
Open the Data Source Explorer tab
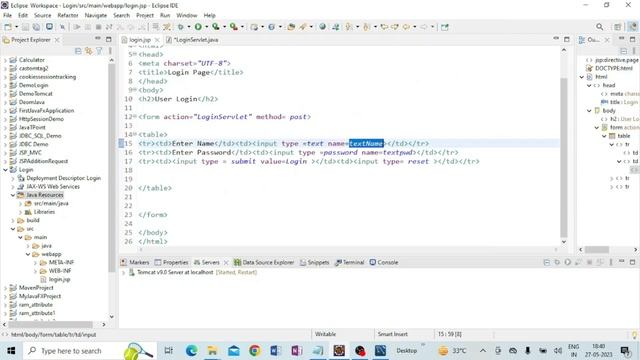click(264, 262)
